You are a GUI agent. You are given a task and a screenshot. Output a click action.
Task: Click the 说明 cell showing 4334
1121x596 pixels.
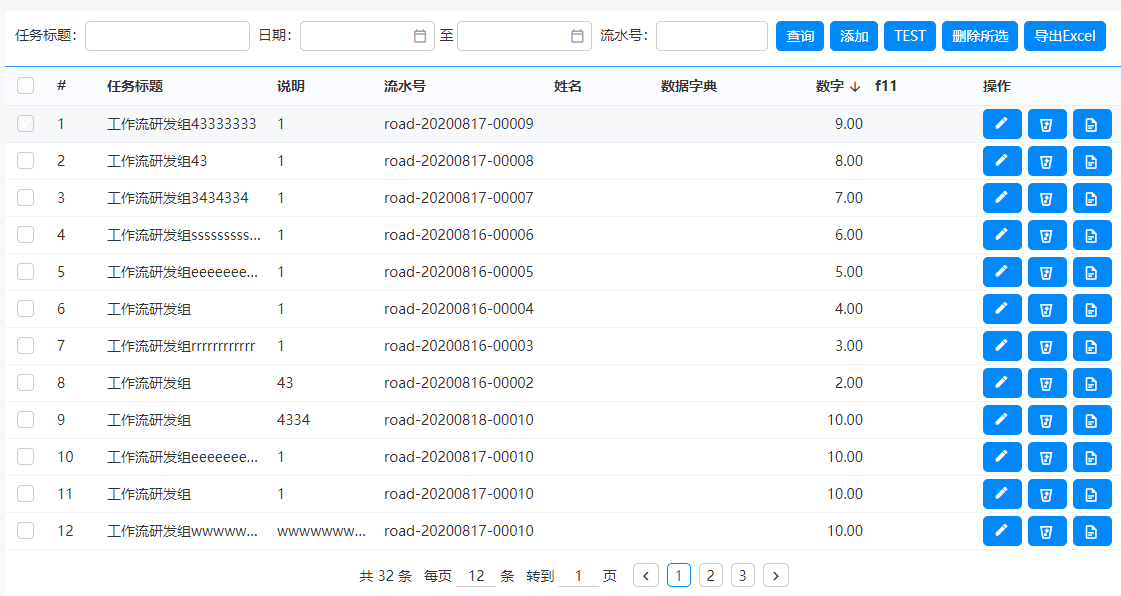293,420
